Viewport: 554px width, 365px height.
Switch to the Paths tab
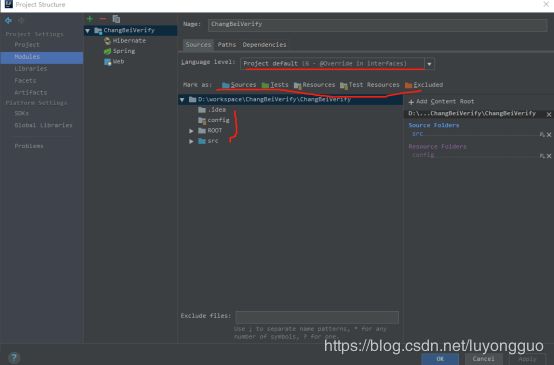(x=226, y=45)
